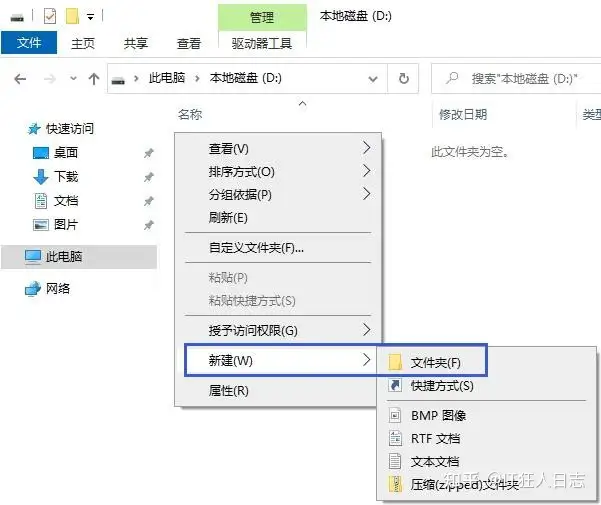Create a new 快捷方式(S) from submenu
The height and width of the screenshot is (505, 601).
[x=487, y=385]
